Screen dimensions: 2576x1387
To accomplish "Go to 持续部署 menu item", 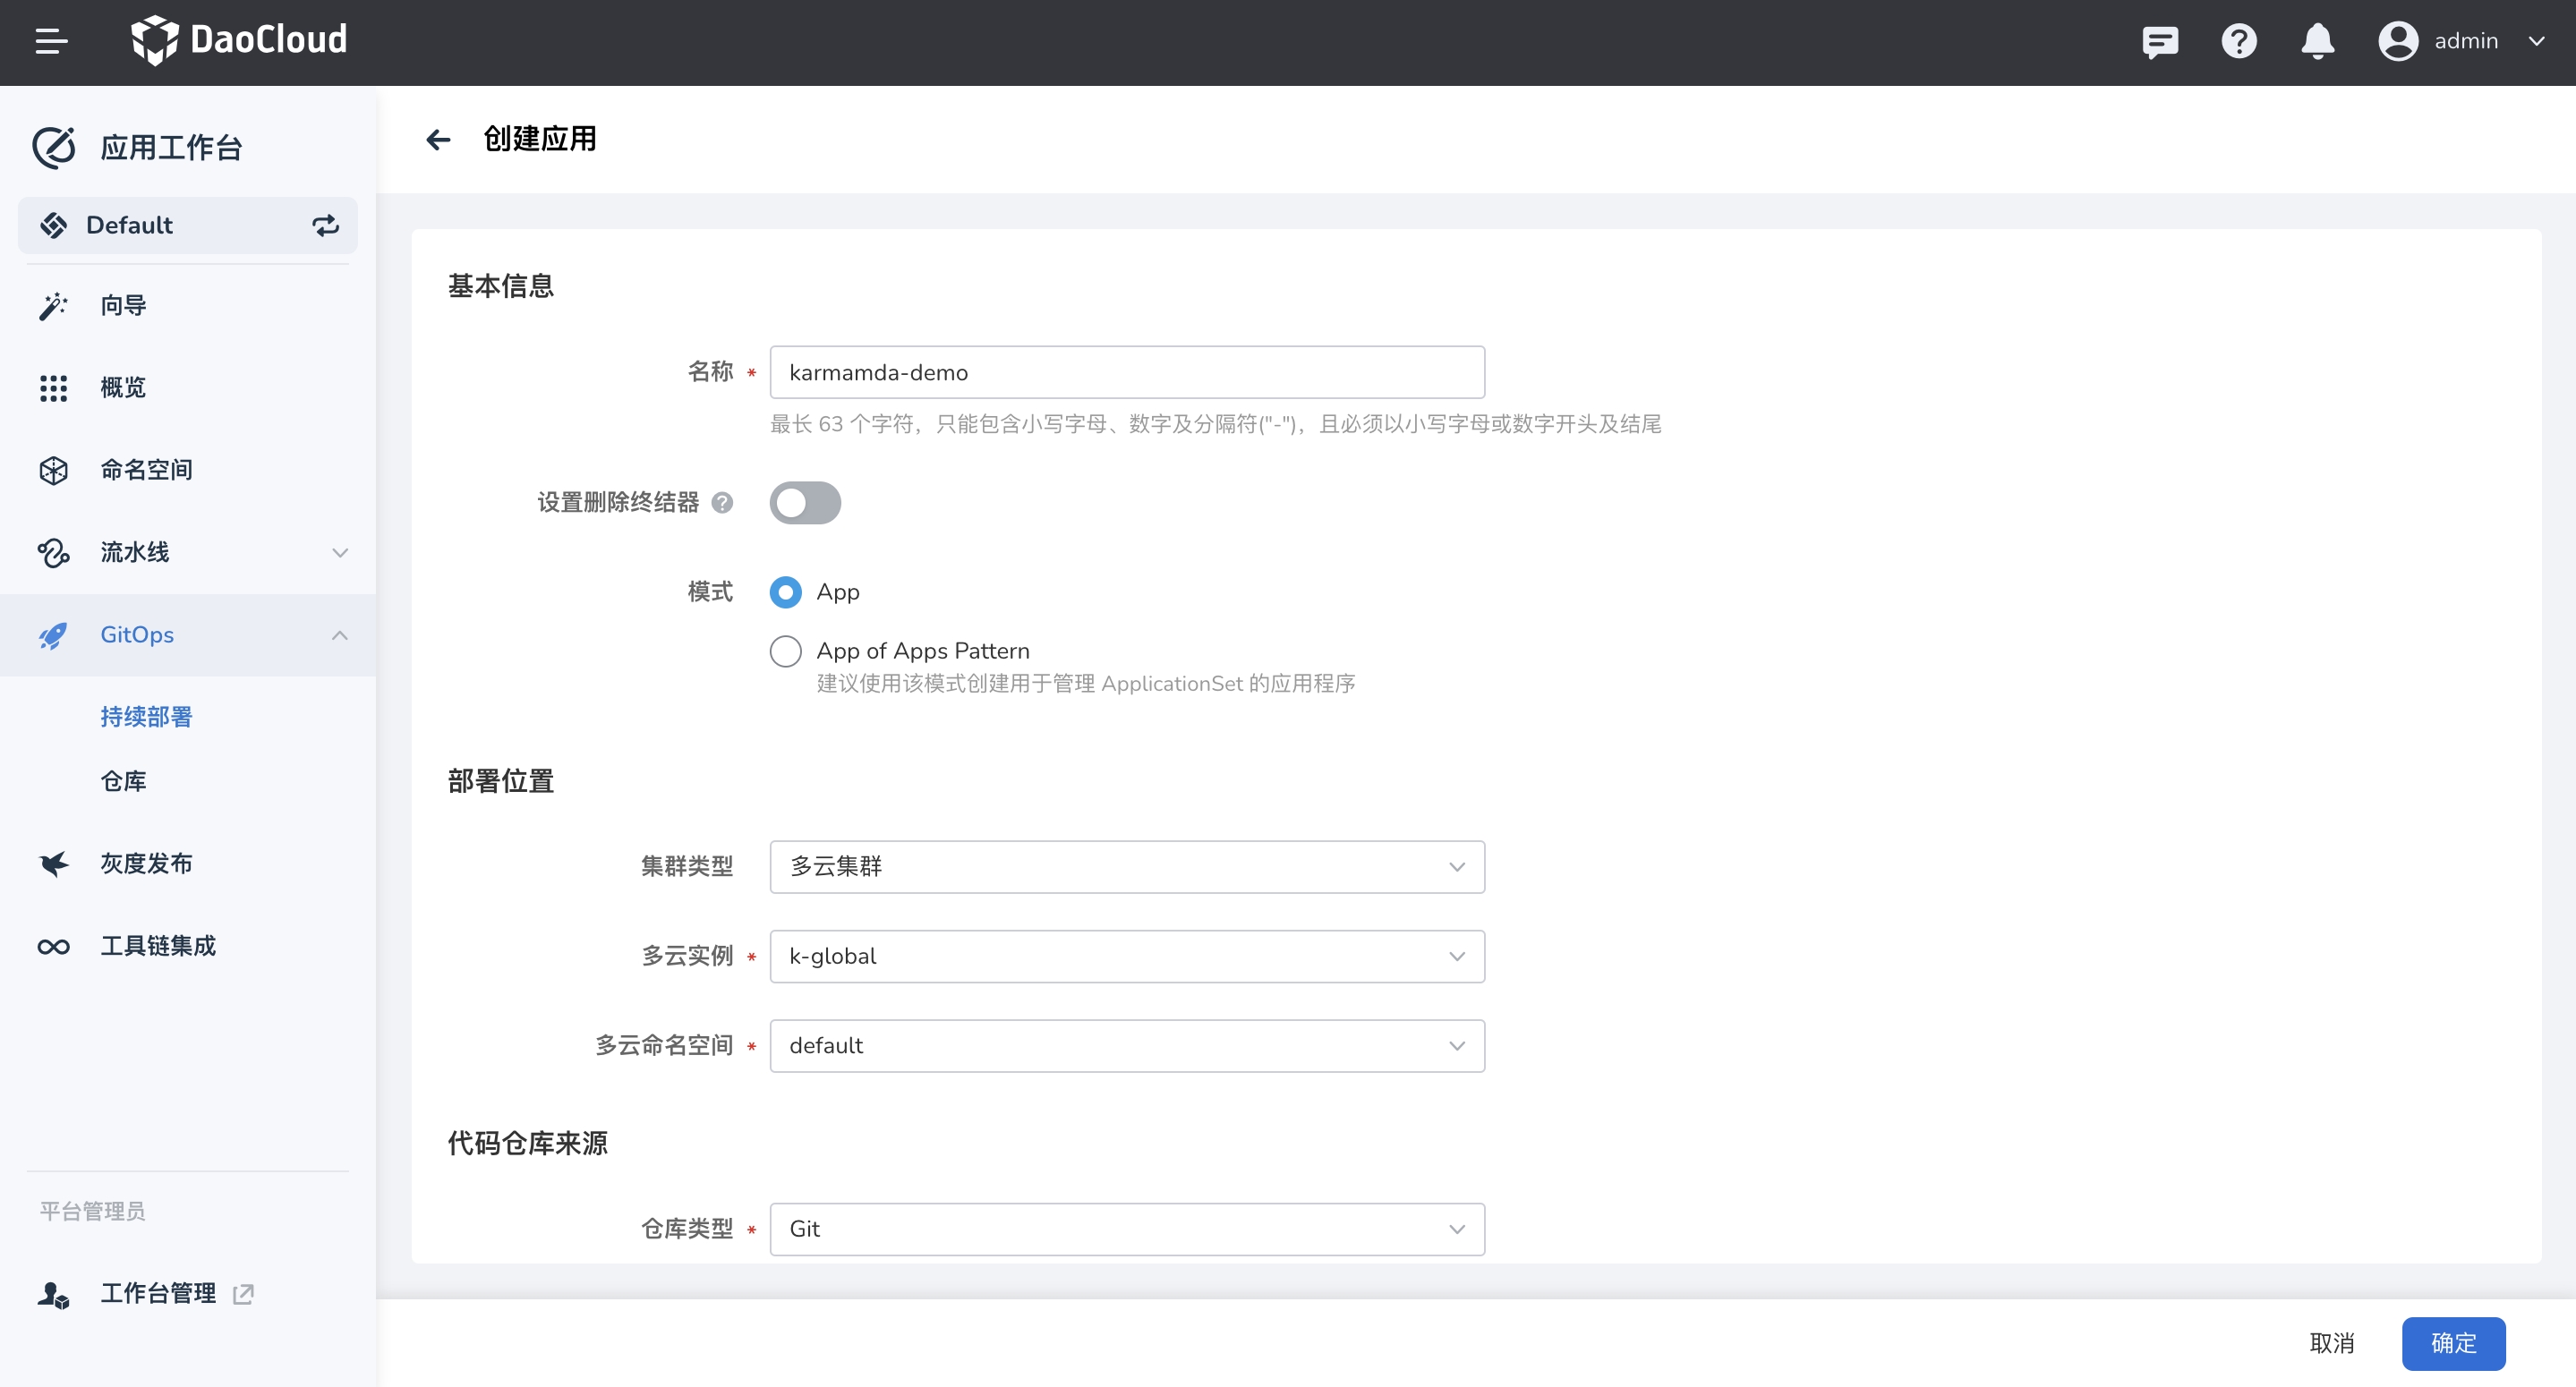I will pos(146,717).
